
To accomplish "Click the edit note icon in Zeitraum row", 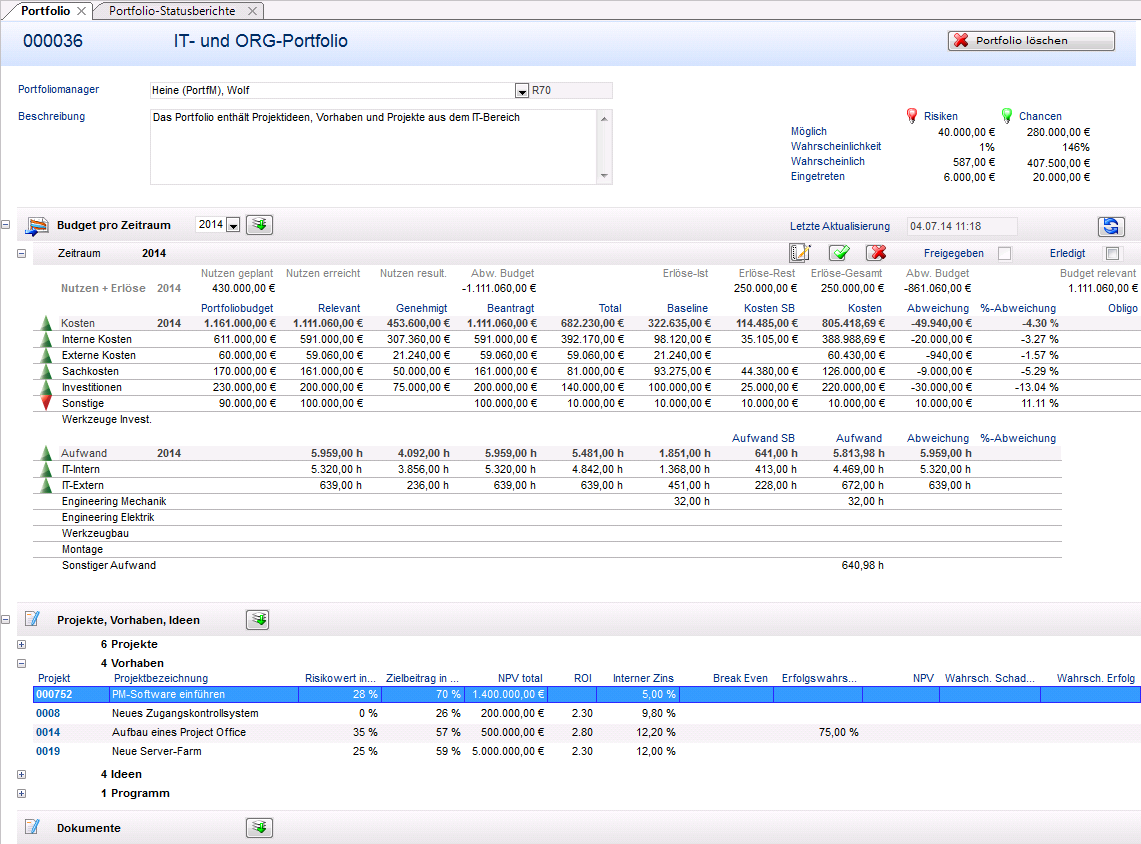I will coord(800,253).
